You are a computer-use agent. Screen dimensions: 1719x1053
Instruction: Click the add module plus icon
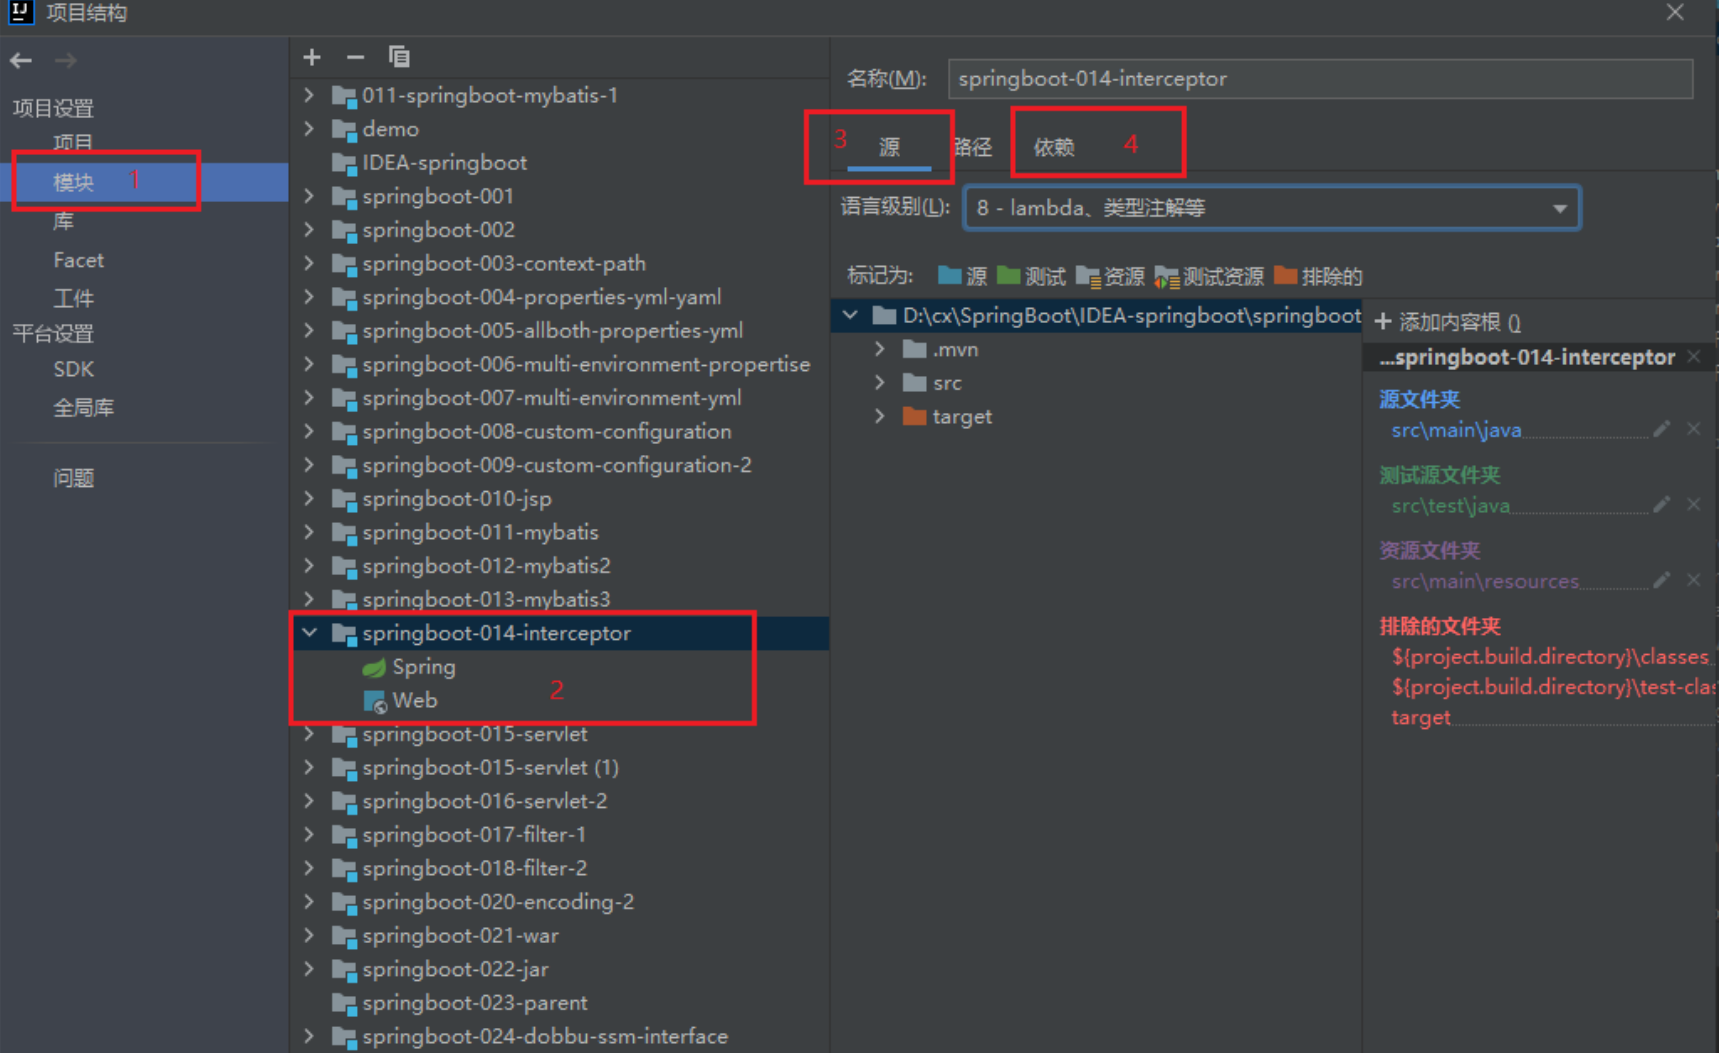coord(312,57)
